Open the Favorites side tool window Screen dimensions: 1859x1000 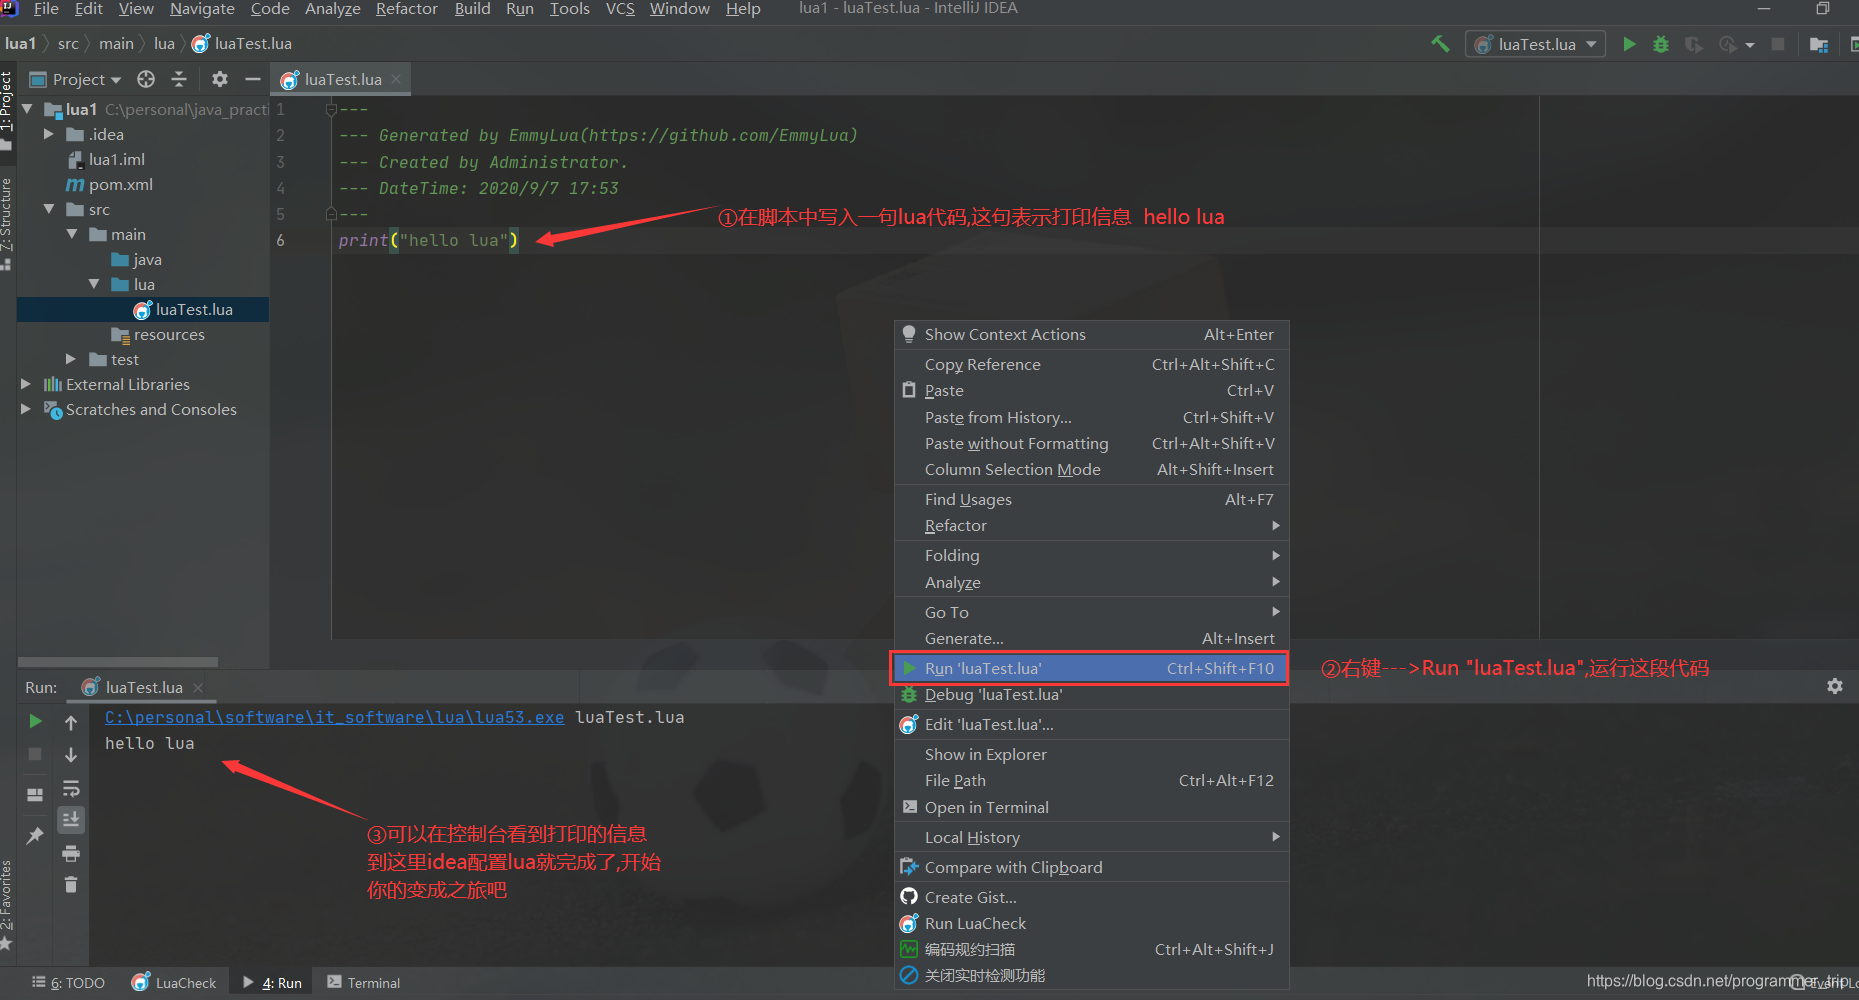[x=7, y=904]
